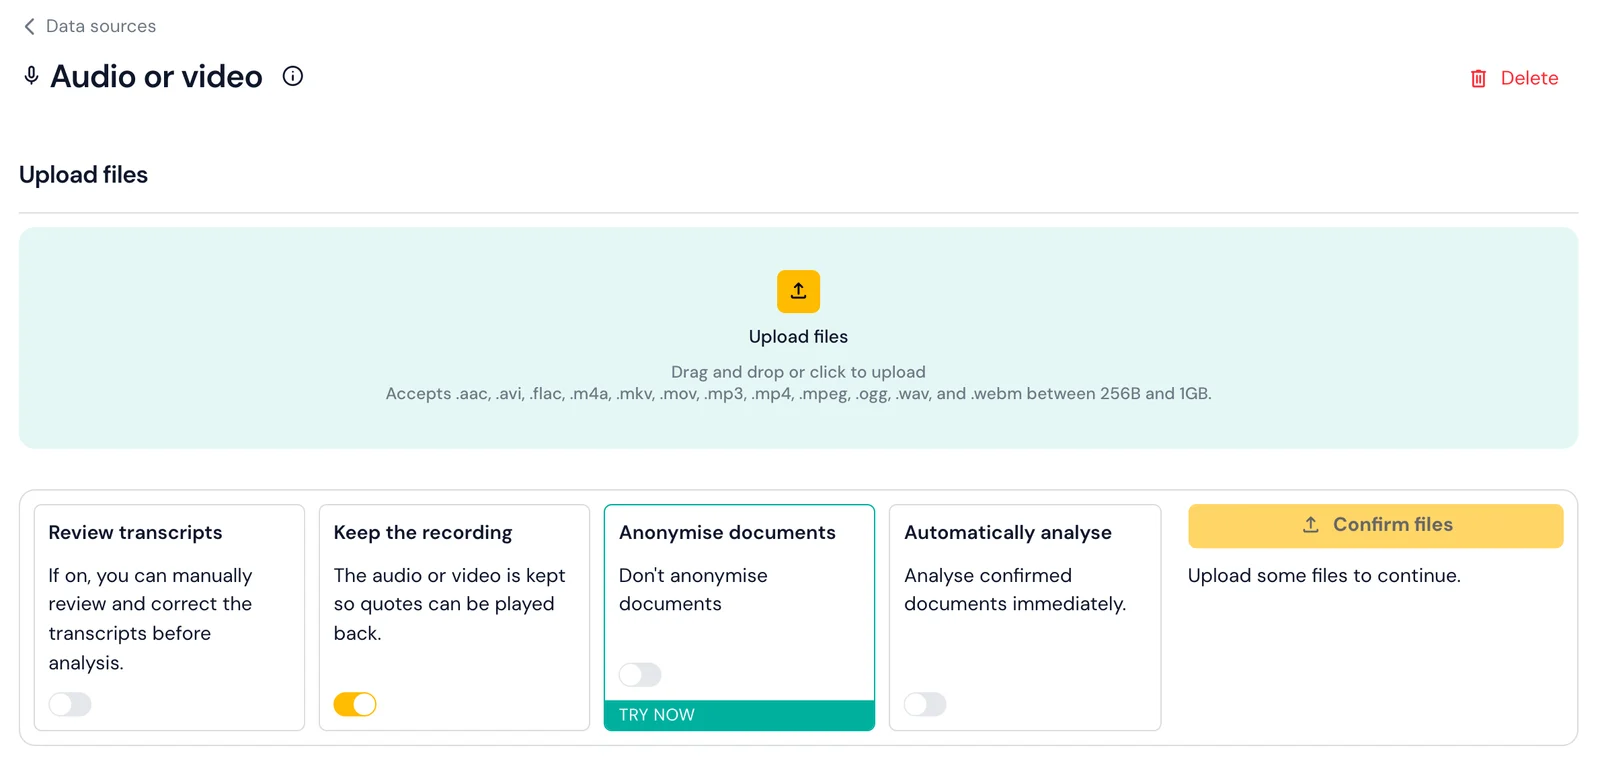Click the Anonymise documents card title

point(727,533)
